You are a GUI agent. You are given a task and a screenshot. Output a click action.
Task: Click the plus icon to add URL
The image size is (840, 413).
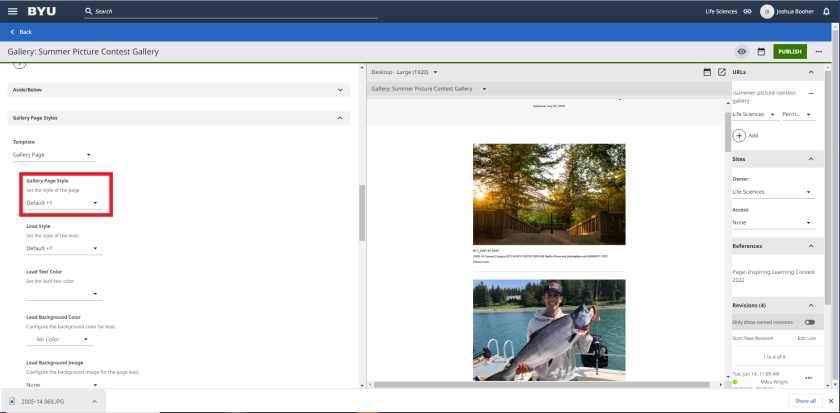740,135
